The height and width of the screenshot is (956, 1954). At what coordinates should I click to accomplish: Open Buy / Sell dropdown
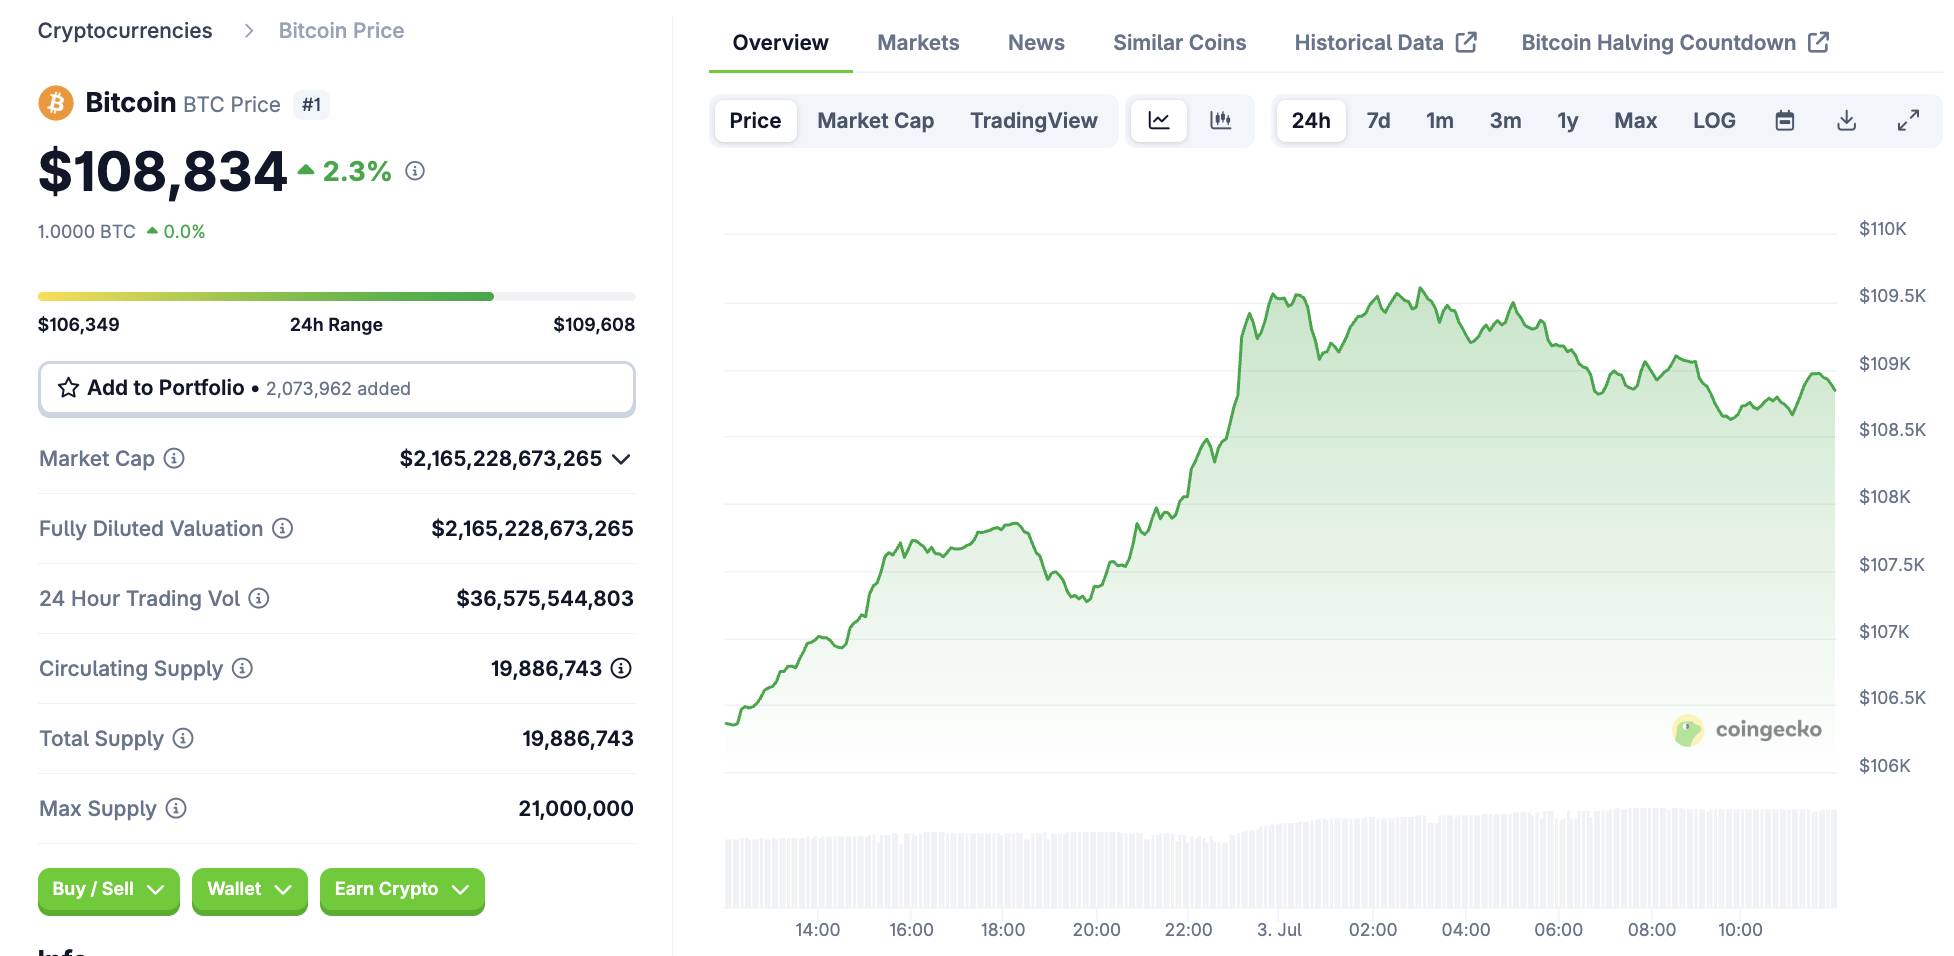tap(109, 890)
